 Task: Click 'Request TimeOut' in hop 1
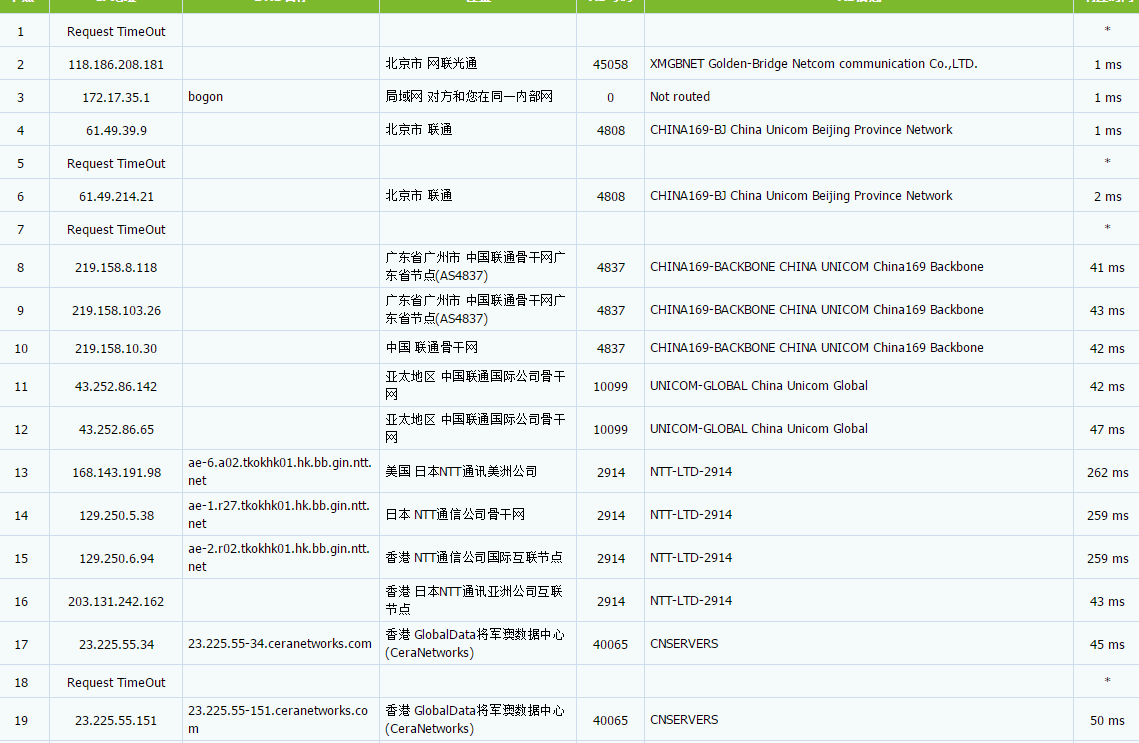[x=116, y=32]
